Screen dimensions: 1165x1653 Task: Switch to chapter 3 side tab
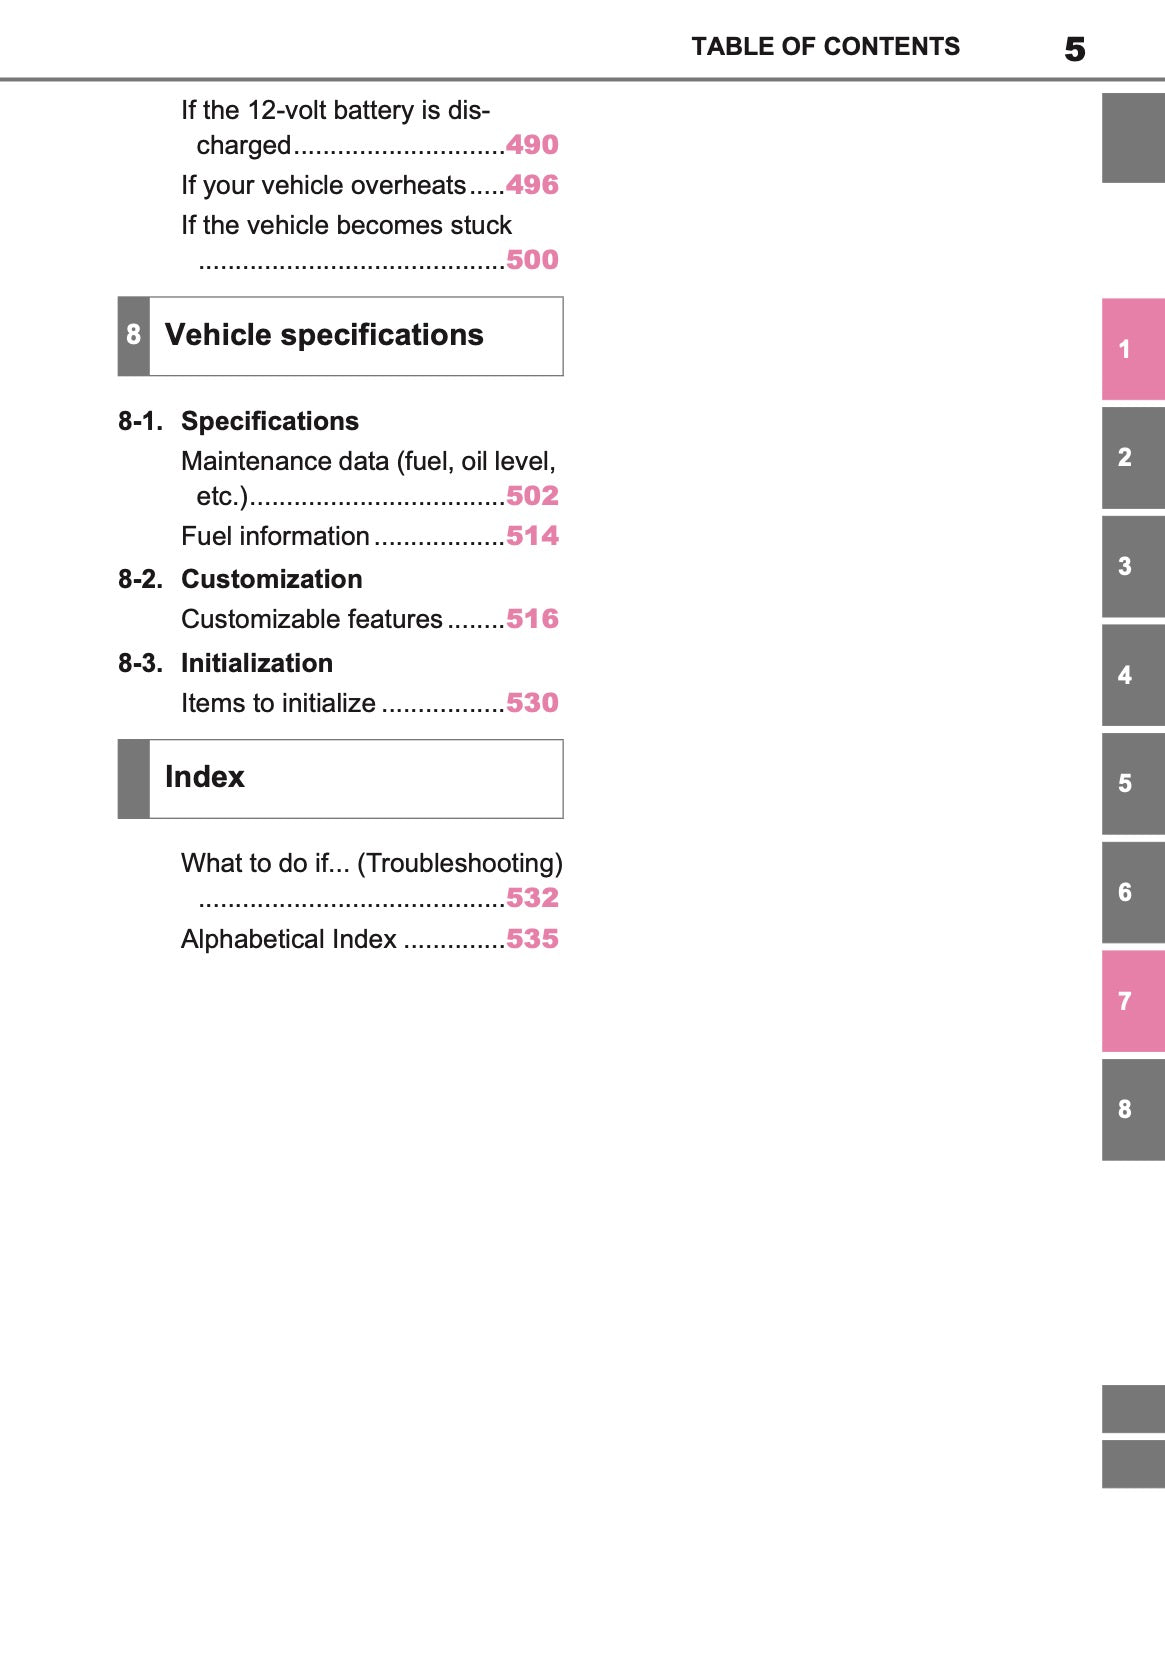[1133, 566]
